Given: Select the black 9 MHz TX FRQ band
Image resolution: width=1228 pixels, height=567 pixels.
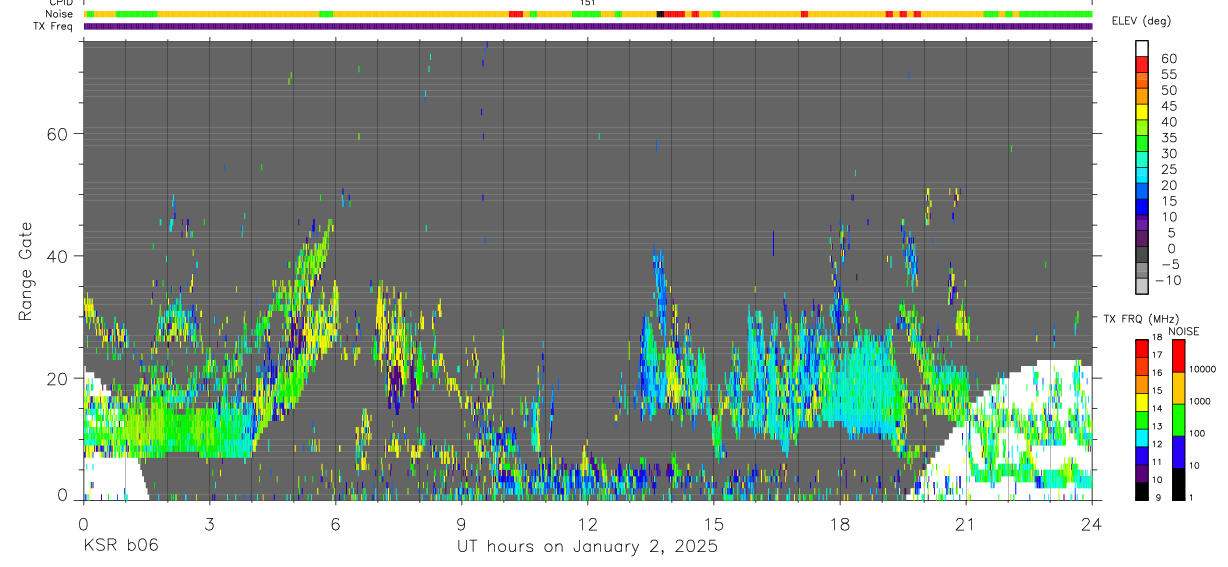Looking at the screenshot, I should [x=1143, y=491].
